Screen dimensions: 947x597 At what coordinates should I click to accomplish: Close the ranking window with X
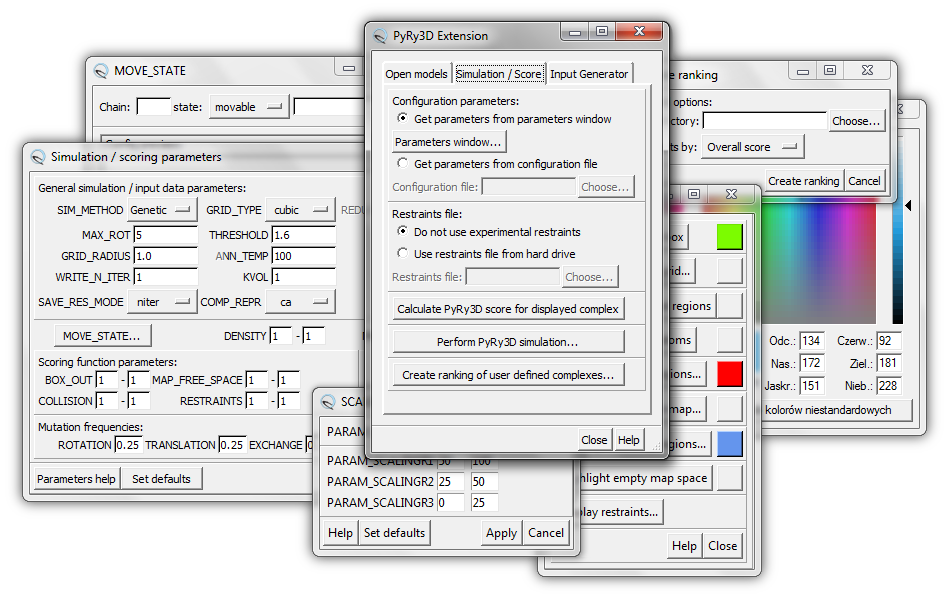coord(867,71)
